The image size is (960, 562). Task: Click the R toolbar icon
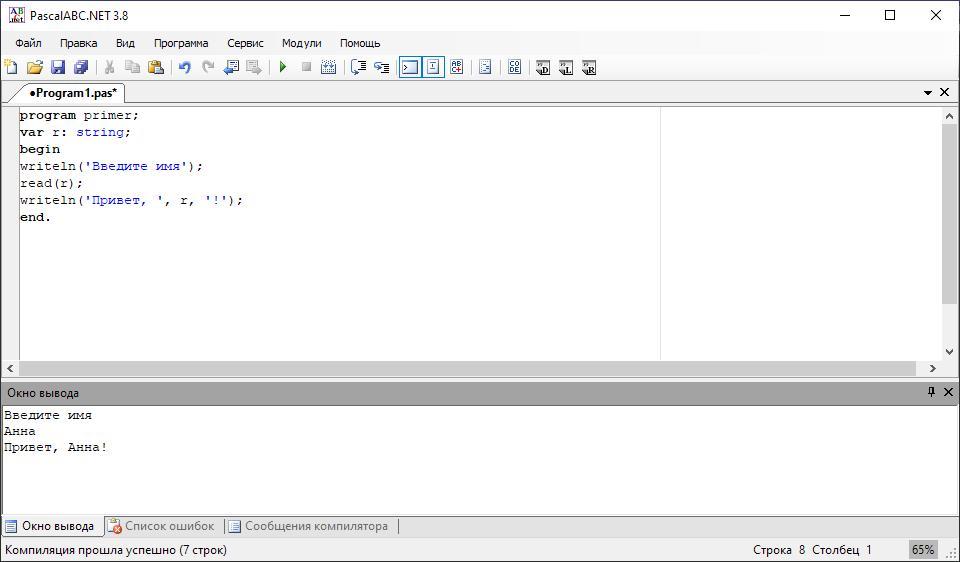coord(589,67)
